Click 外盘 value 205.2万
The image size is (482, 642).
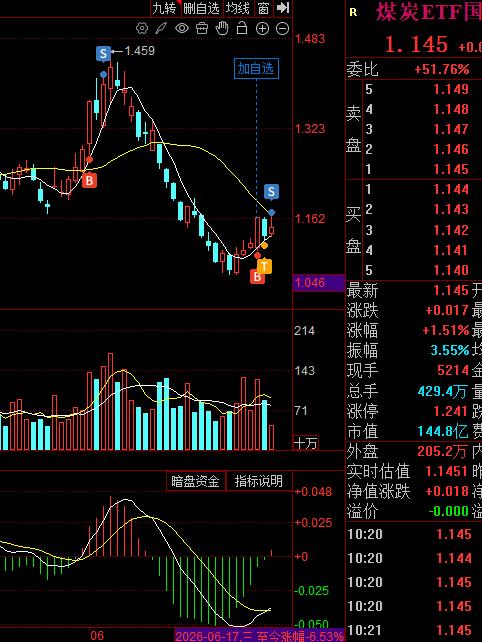[x=442, y=451]
